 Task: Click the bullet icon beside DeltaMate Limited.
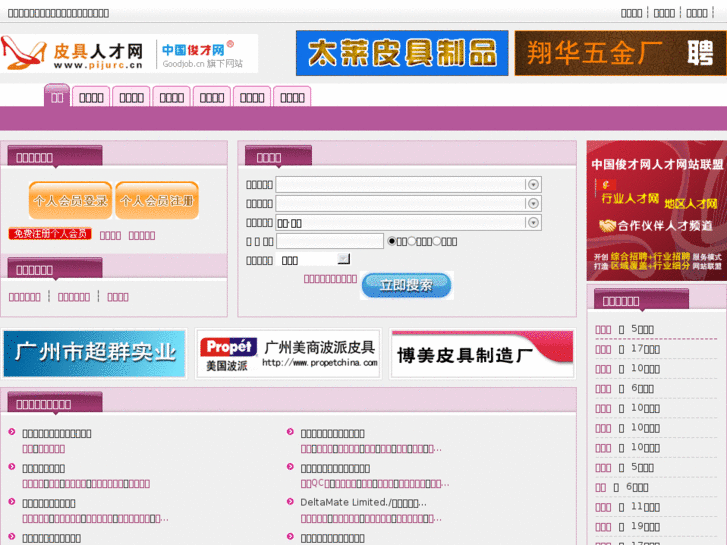290,501
